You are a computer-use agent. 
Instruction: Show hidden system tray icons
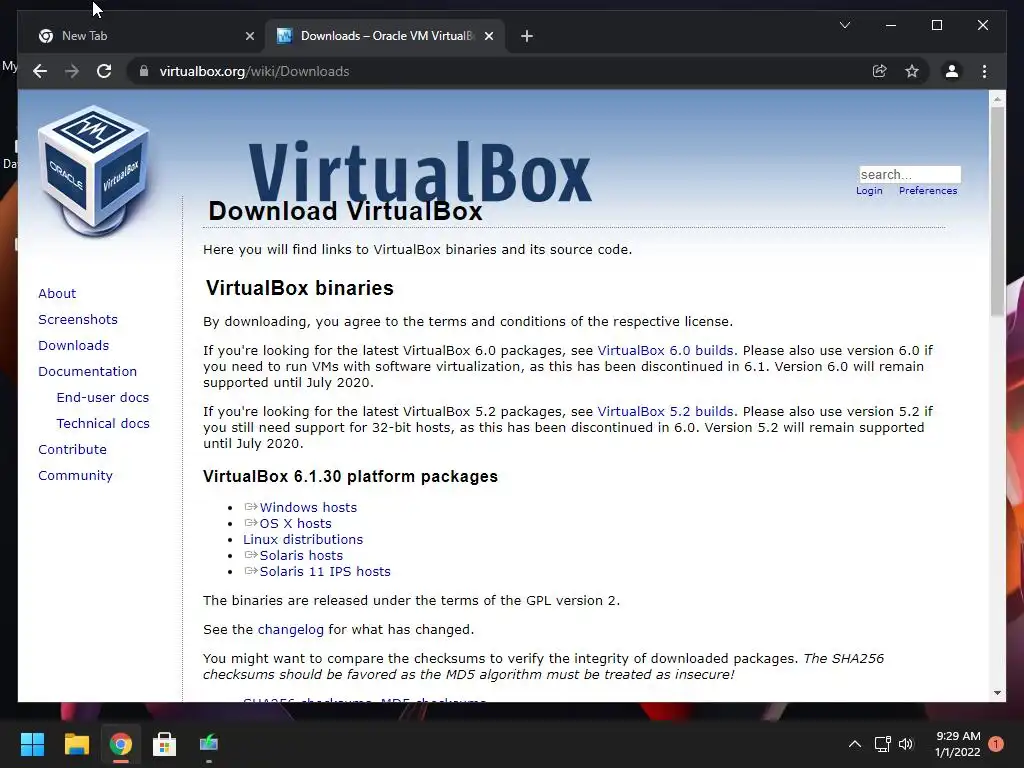(x=854, y=744)
